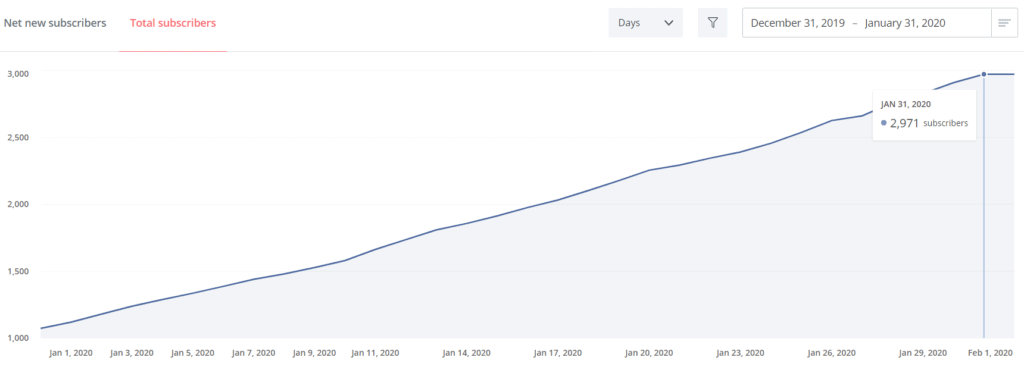Click the Jan 5, 2020 axis label

(x=193, y=353)
